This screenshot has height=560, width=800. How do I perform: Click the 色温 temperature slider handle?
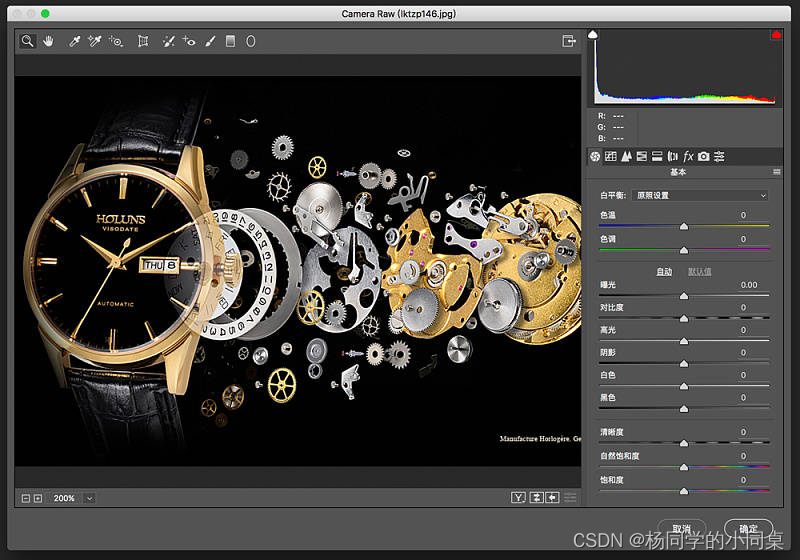[684, 226]
